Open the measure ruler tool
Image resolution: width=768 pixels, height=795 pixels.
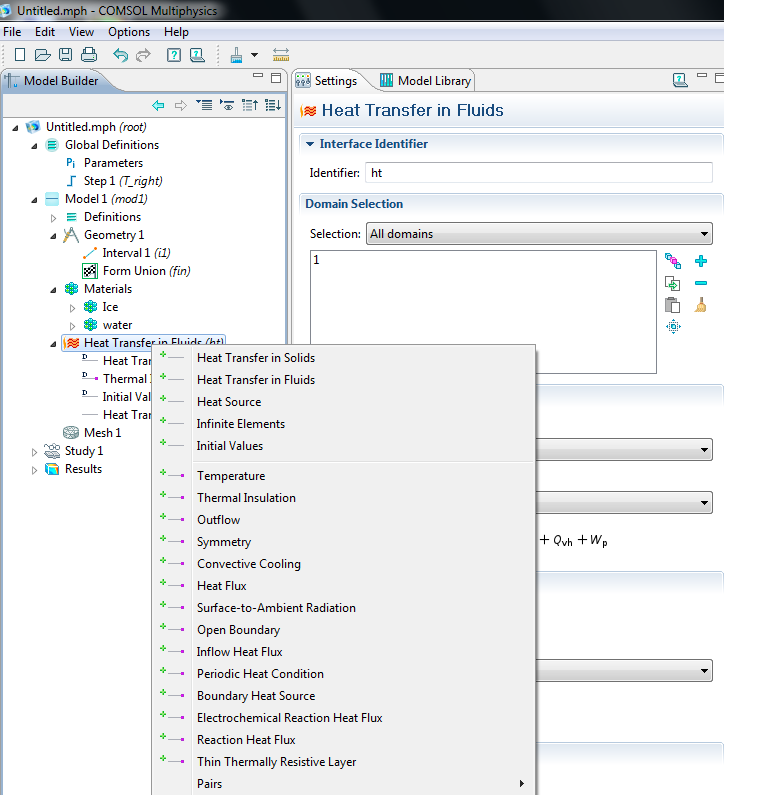click(x=281, y=55)
